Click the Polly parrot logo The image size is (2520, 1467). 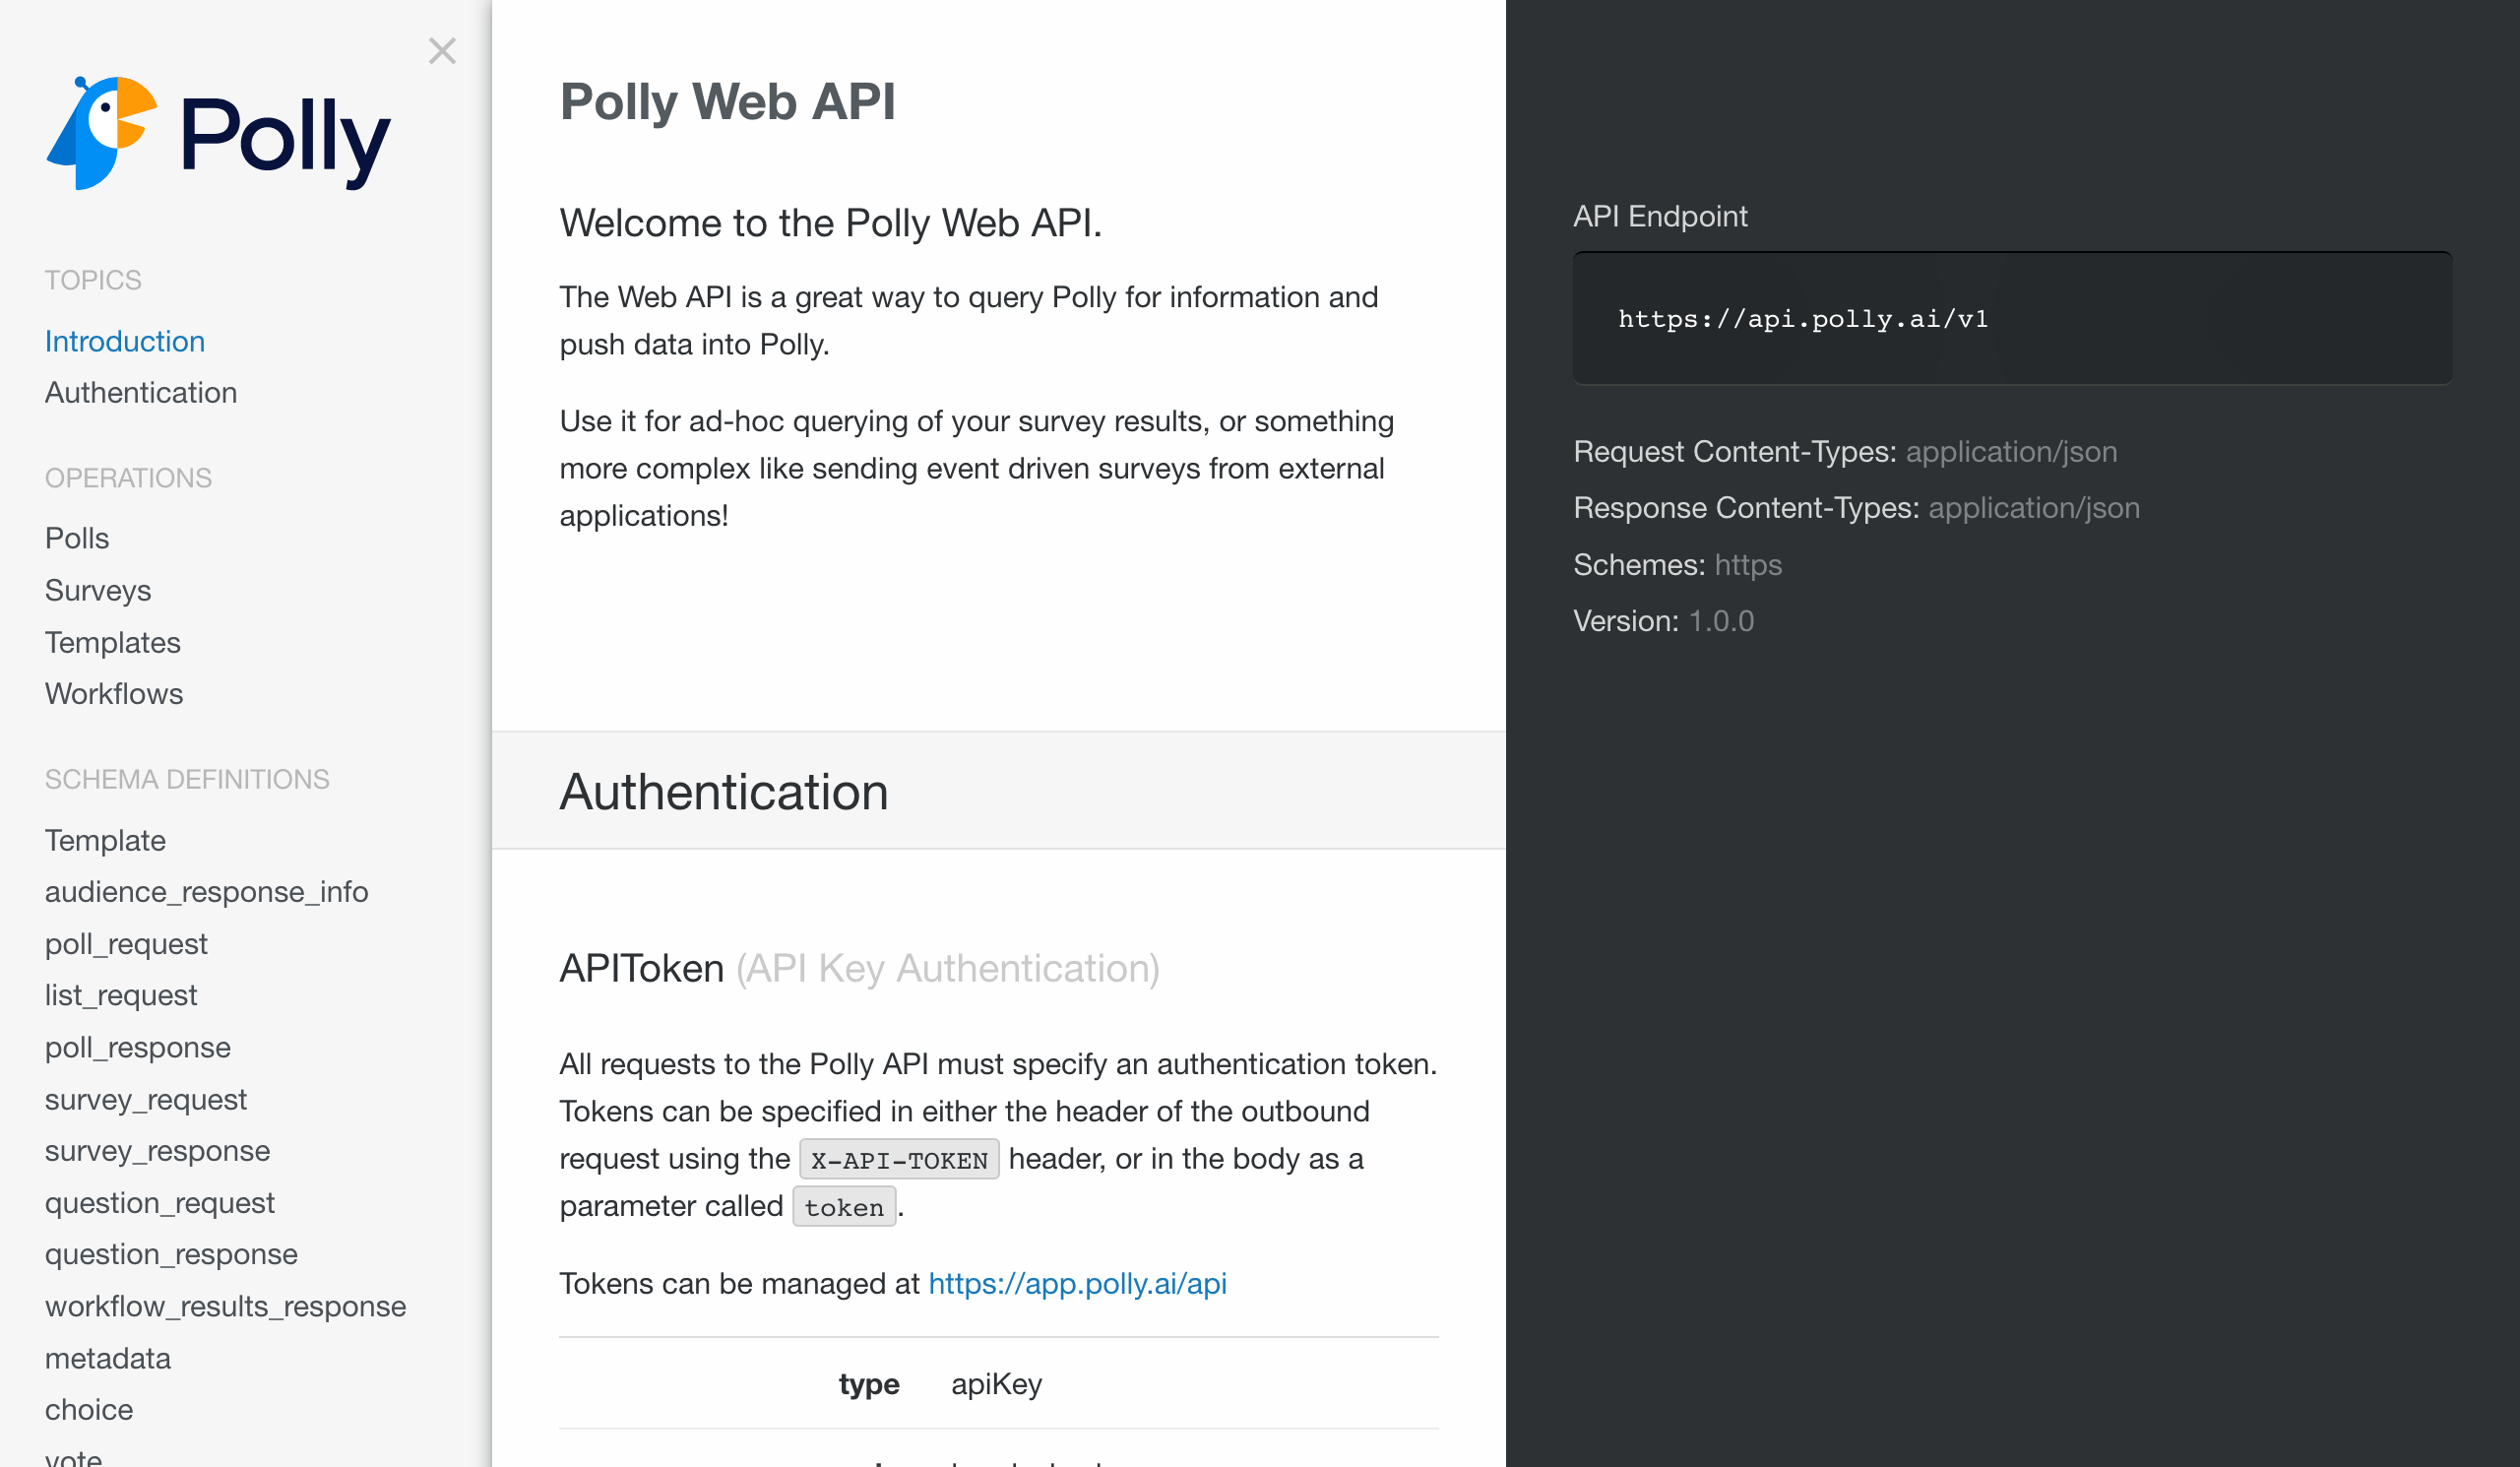click(217, 134)
